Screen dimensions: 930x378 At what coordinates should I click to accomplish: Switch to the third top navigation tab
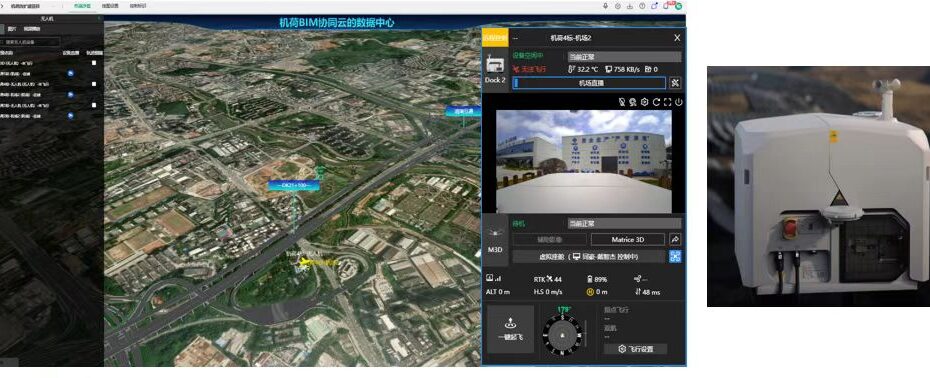pos(138,6)
